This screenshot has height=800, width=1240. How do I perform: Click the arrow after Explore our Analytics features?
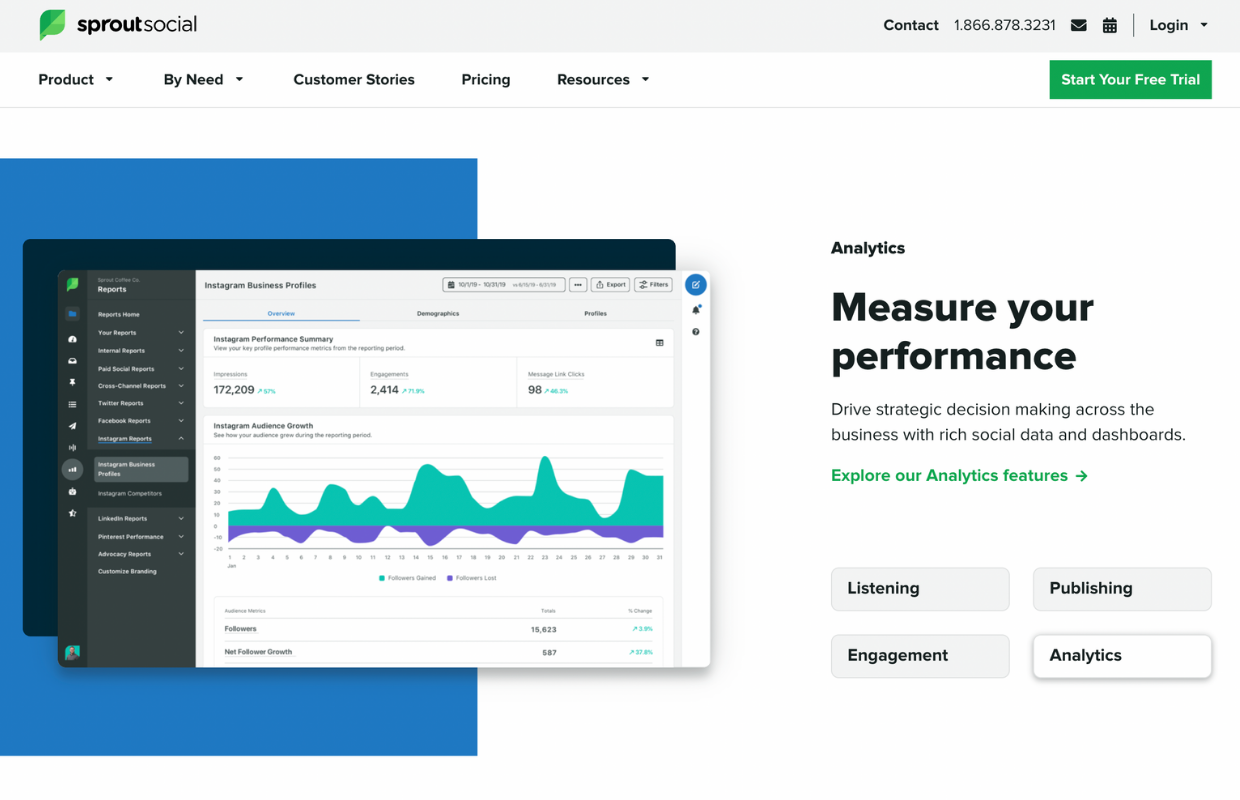tap(1081, 476)
